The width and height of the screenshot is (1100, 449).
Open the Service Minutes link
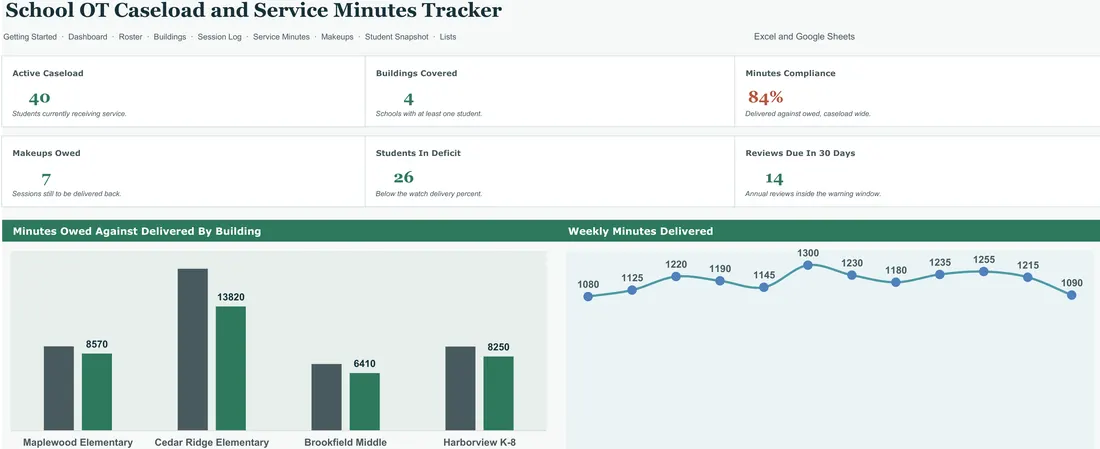tap(281, 36)
